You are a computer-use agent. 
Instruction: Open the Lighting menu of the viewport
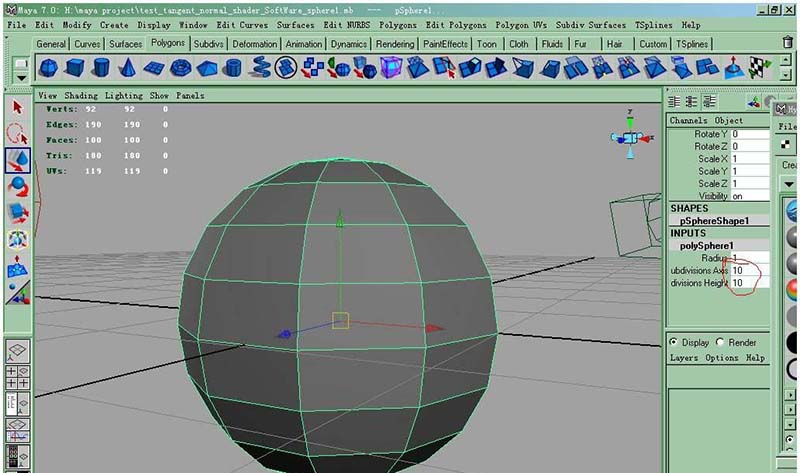[x=124, y=95]
